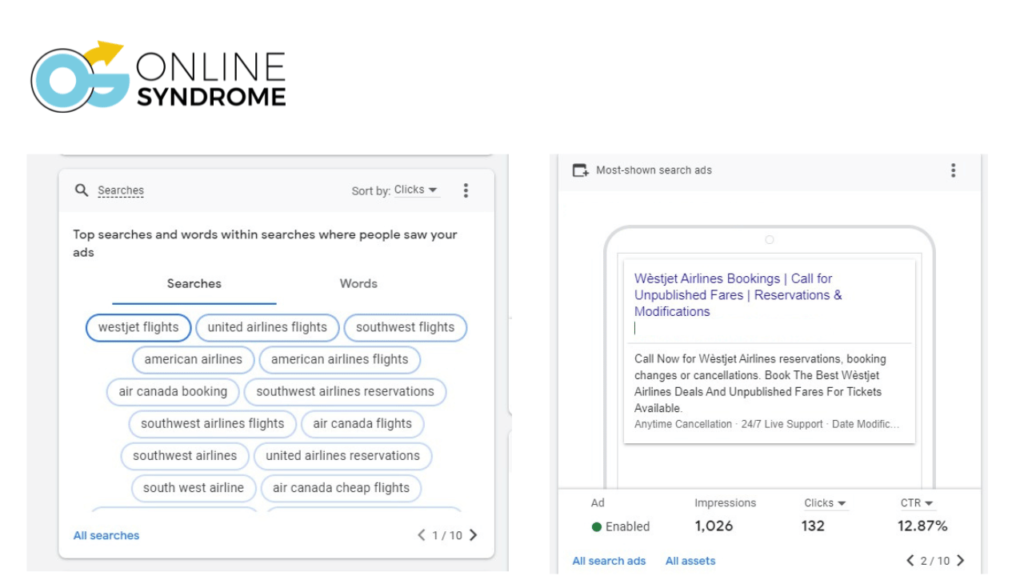Go to previous most-shown search ad
This screenshot has height=576, width=1024.
pyautogui.click(x=910, y=560)
